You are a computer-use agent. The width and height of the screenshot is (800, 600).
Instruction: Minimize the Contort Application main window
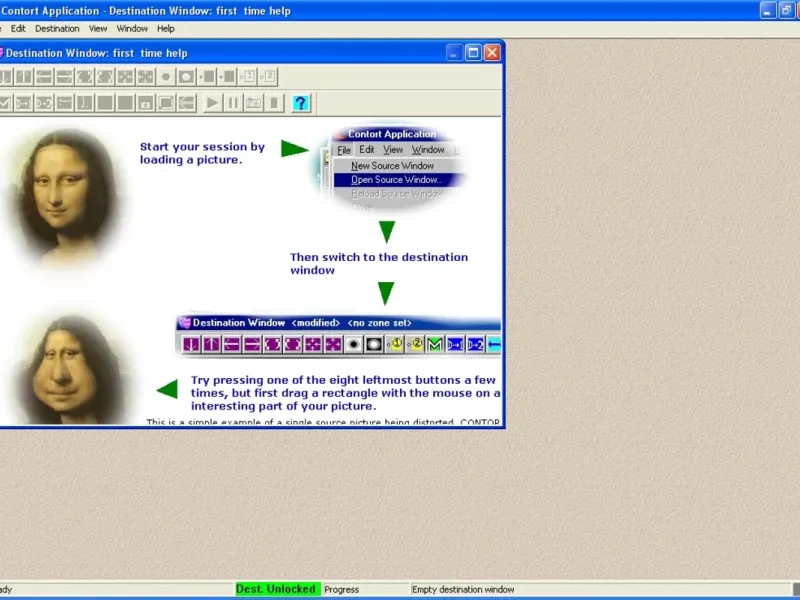point(768,10)
